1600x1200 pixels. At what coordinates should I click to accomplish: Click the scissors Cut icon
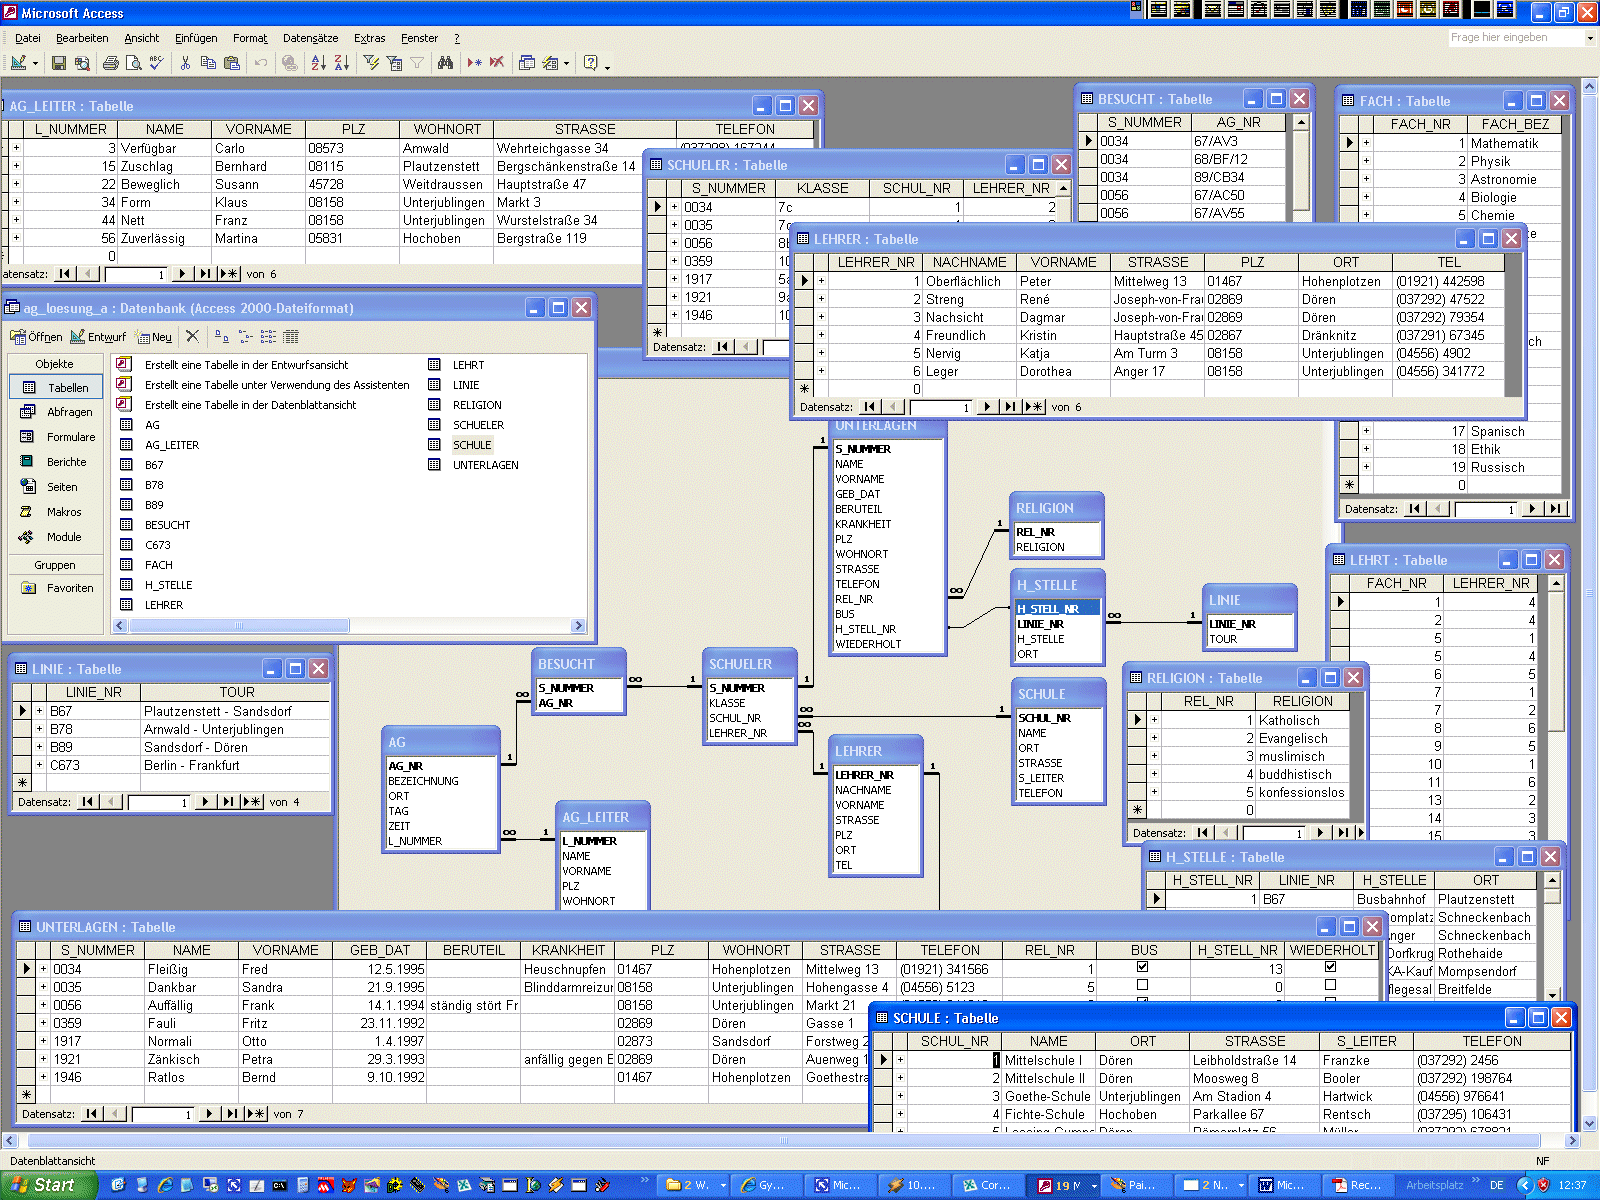coord(185,63)
